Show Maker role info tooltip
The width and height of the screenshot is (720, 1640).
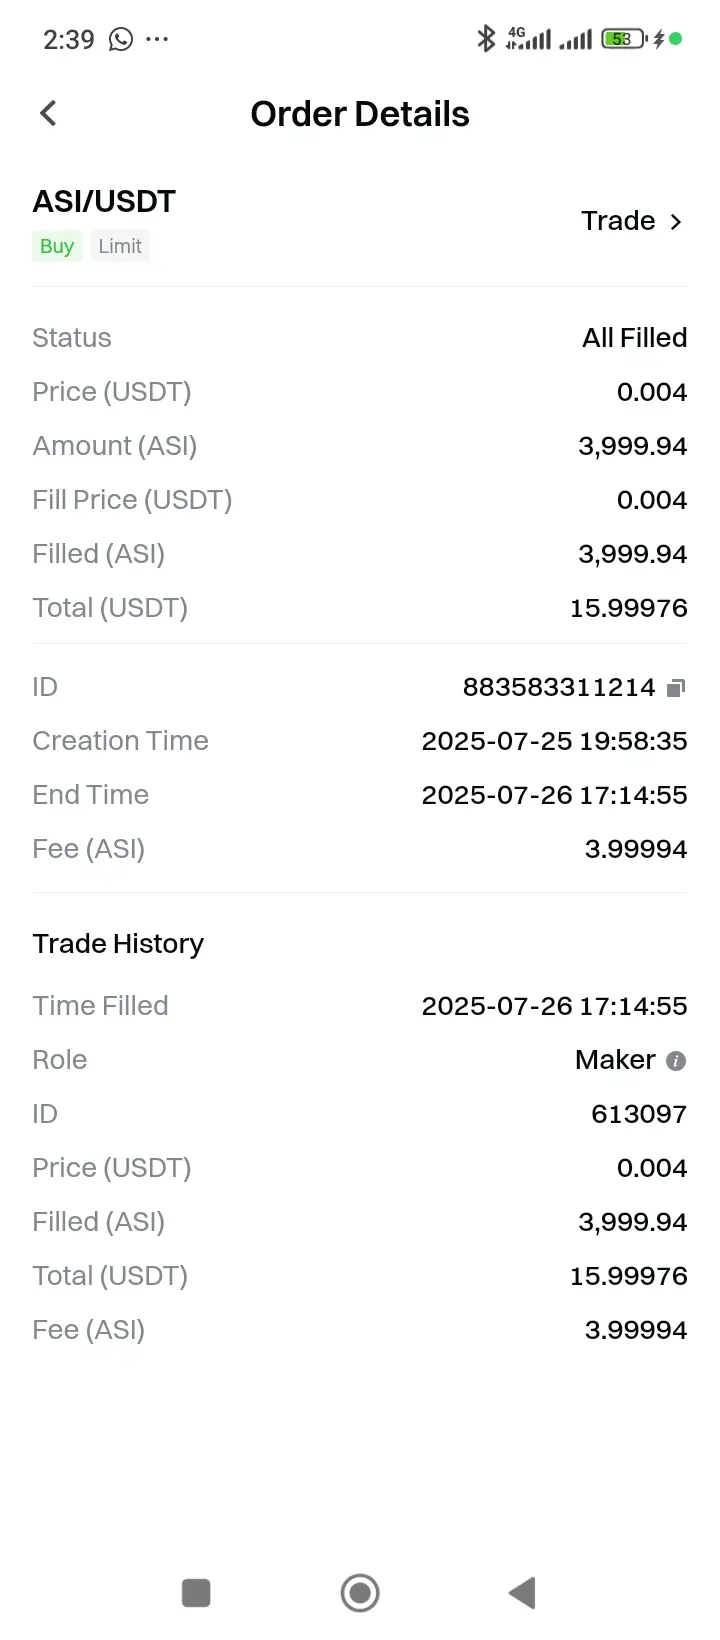pos(676,1061)
